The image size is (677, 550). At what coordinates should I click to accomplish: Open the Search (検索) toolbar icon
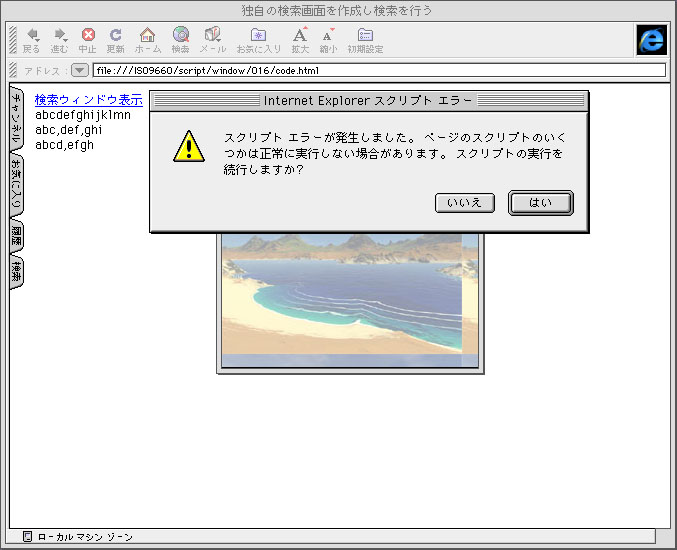(180, 41)
